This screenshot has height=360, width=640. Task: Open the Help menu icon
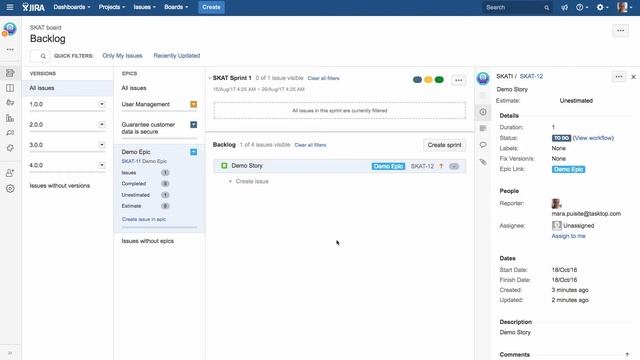tap(582, 7)
